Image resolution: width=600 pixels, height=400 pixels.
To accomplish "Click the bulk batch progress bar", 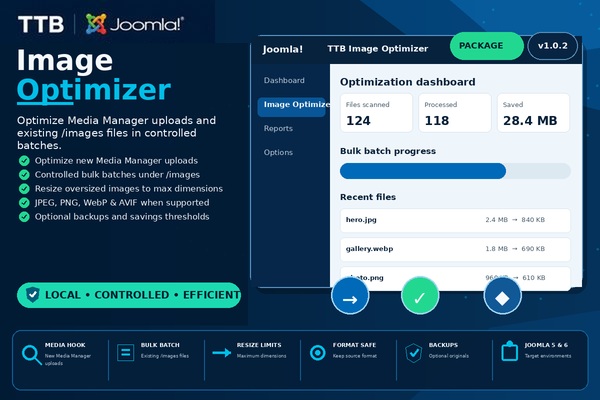I will pos(455,171).
